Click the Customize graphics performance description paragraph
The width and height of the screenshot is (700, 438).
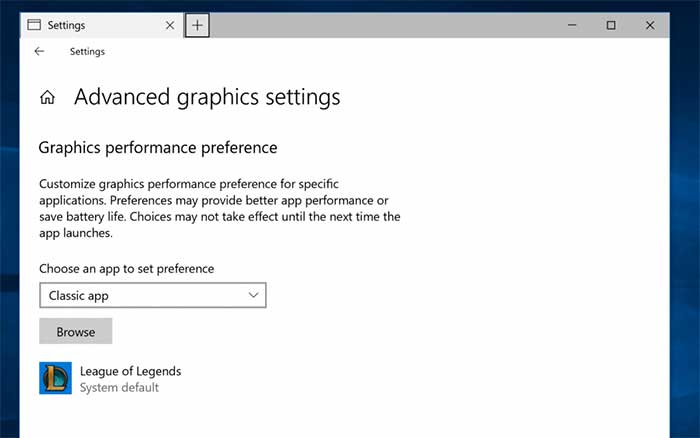coord(219,209)
